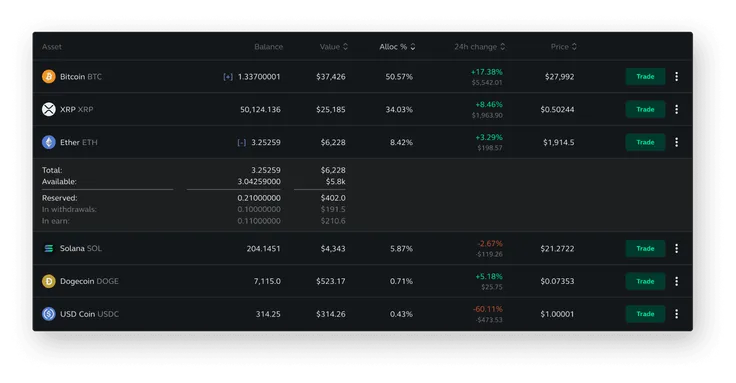
Task: Click the Bitcoin coin icon
Action: pyautogui.click(x=49, y=77)
